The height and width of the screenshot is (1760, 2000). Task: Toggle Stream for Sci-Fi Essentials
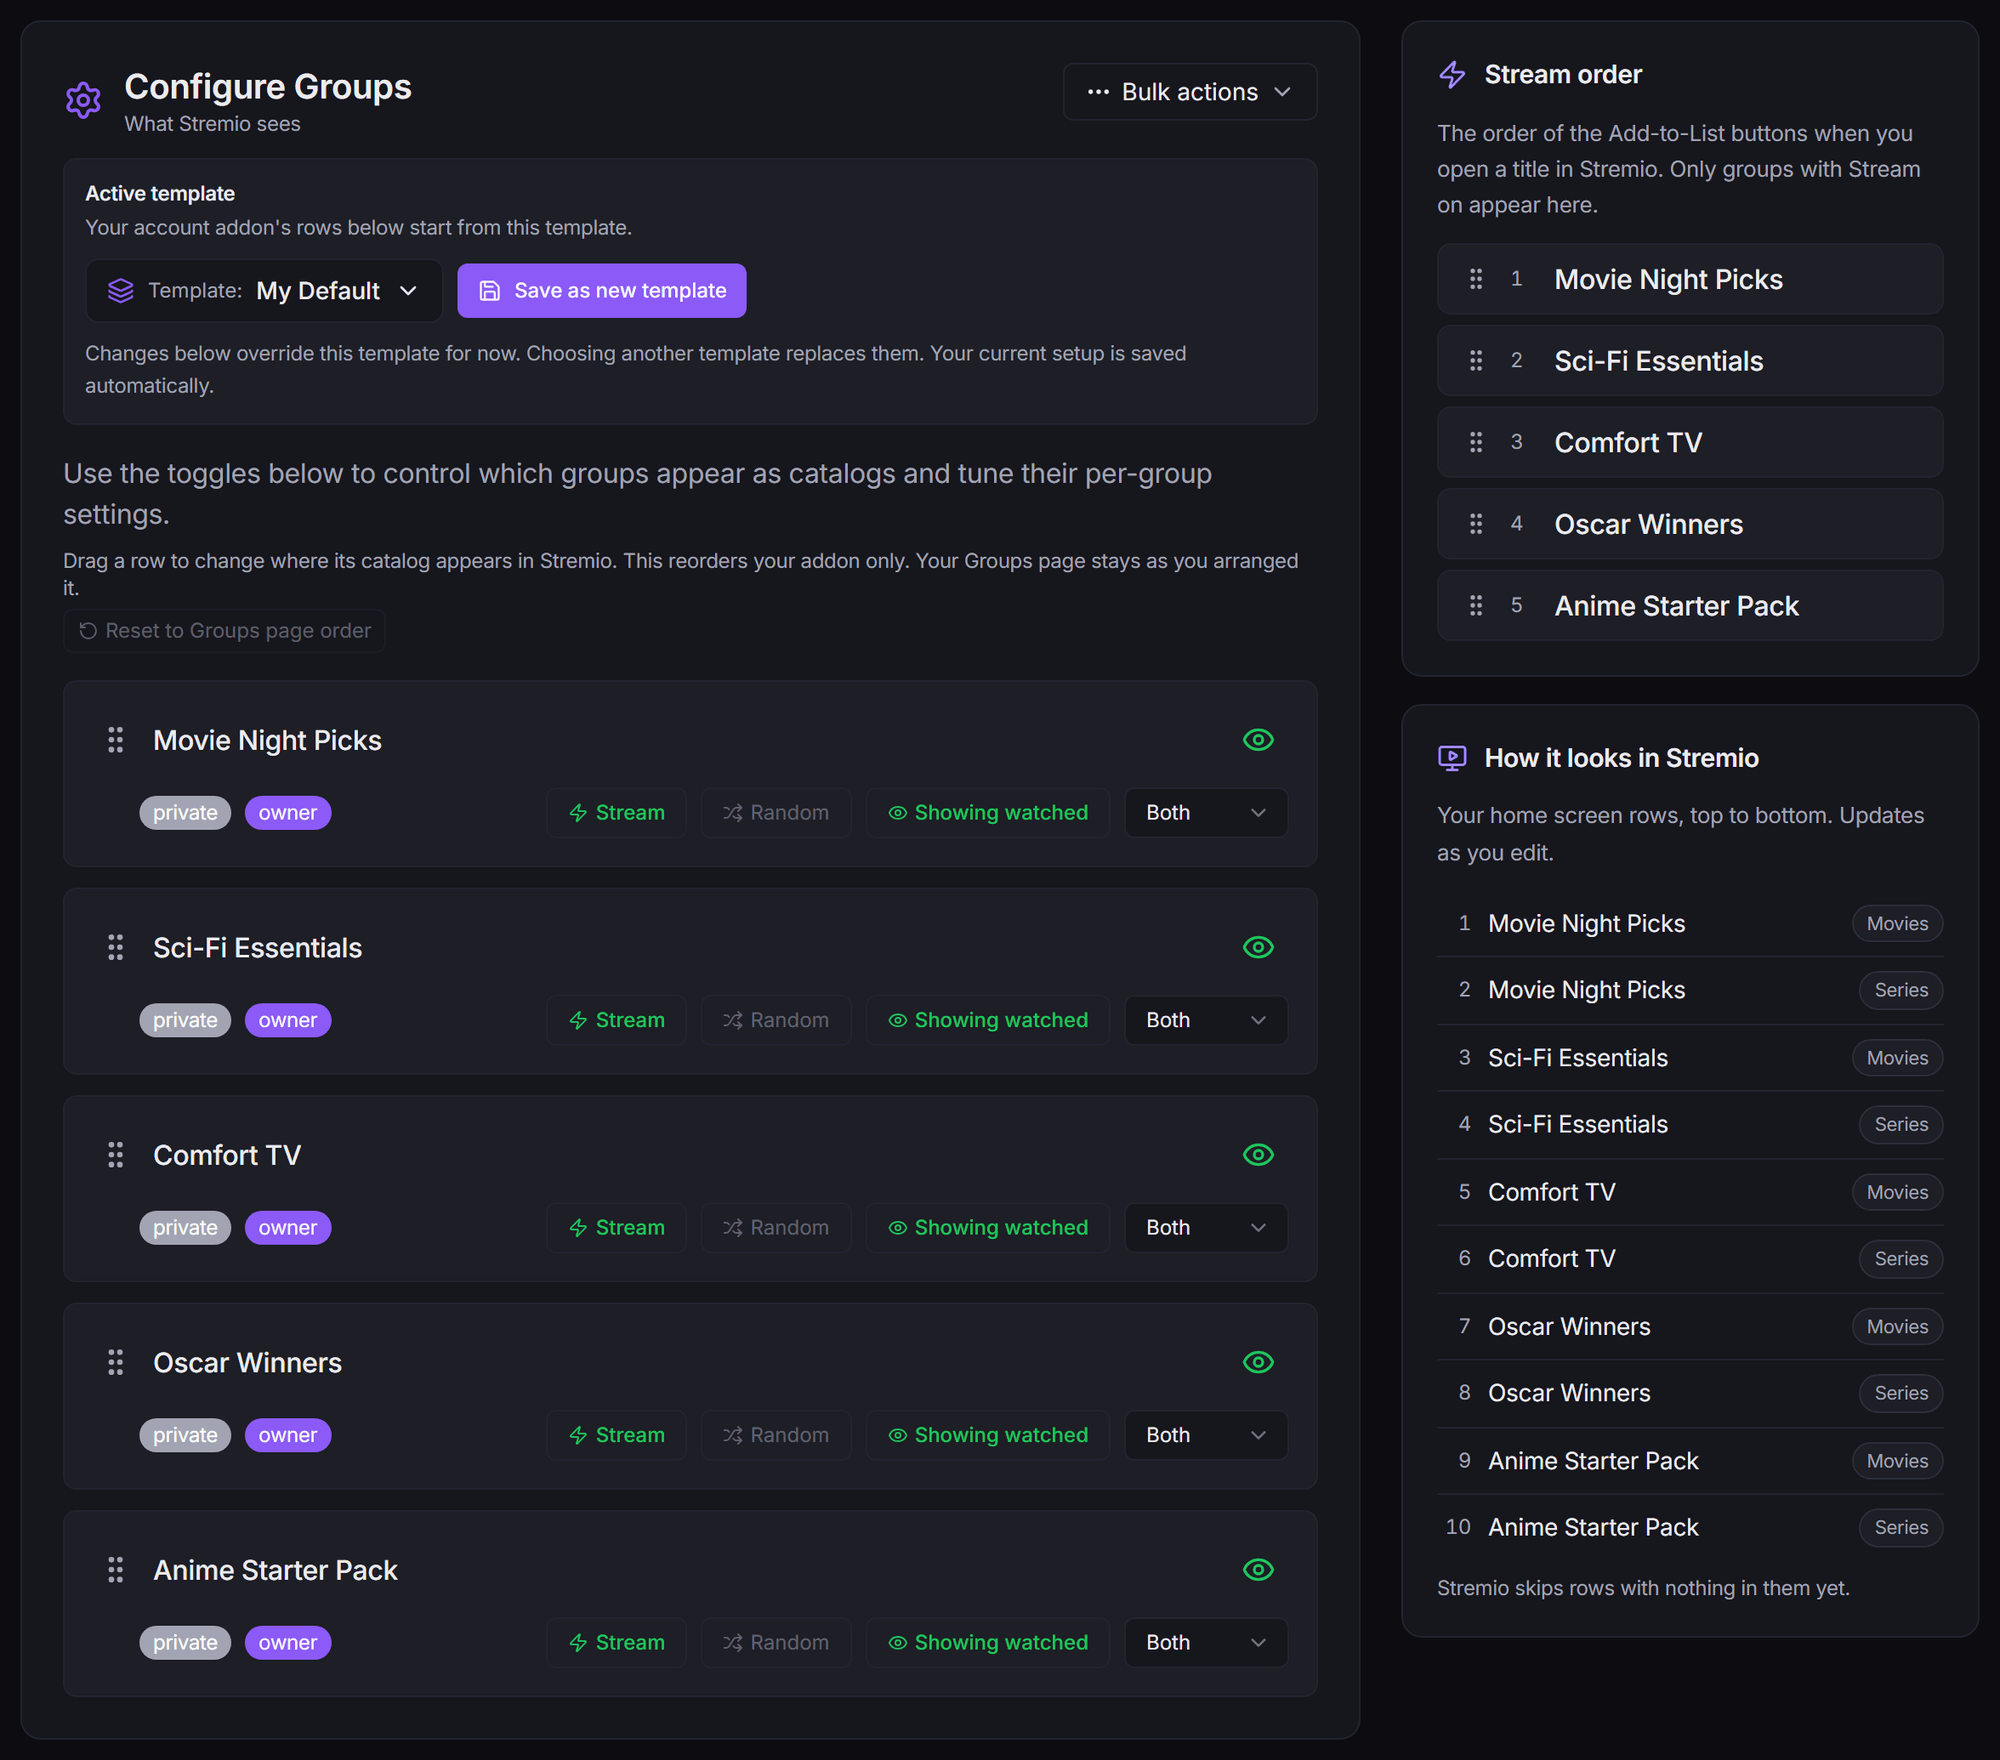[617, 1020]
